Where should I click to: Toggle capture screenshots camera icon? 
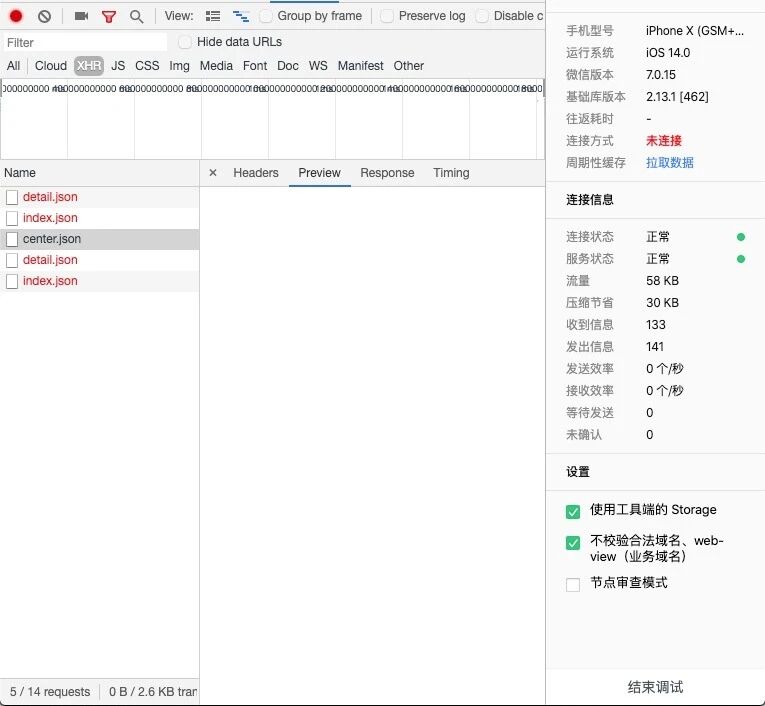pyautogui.click(x=81, y=16)
